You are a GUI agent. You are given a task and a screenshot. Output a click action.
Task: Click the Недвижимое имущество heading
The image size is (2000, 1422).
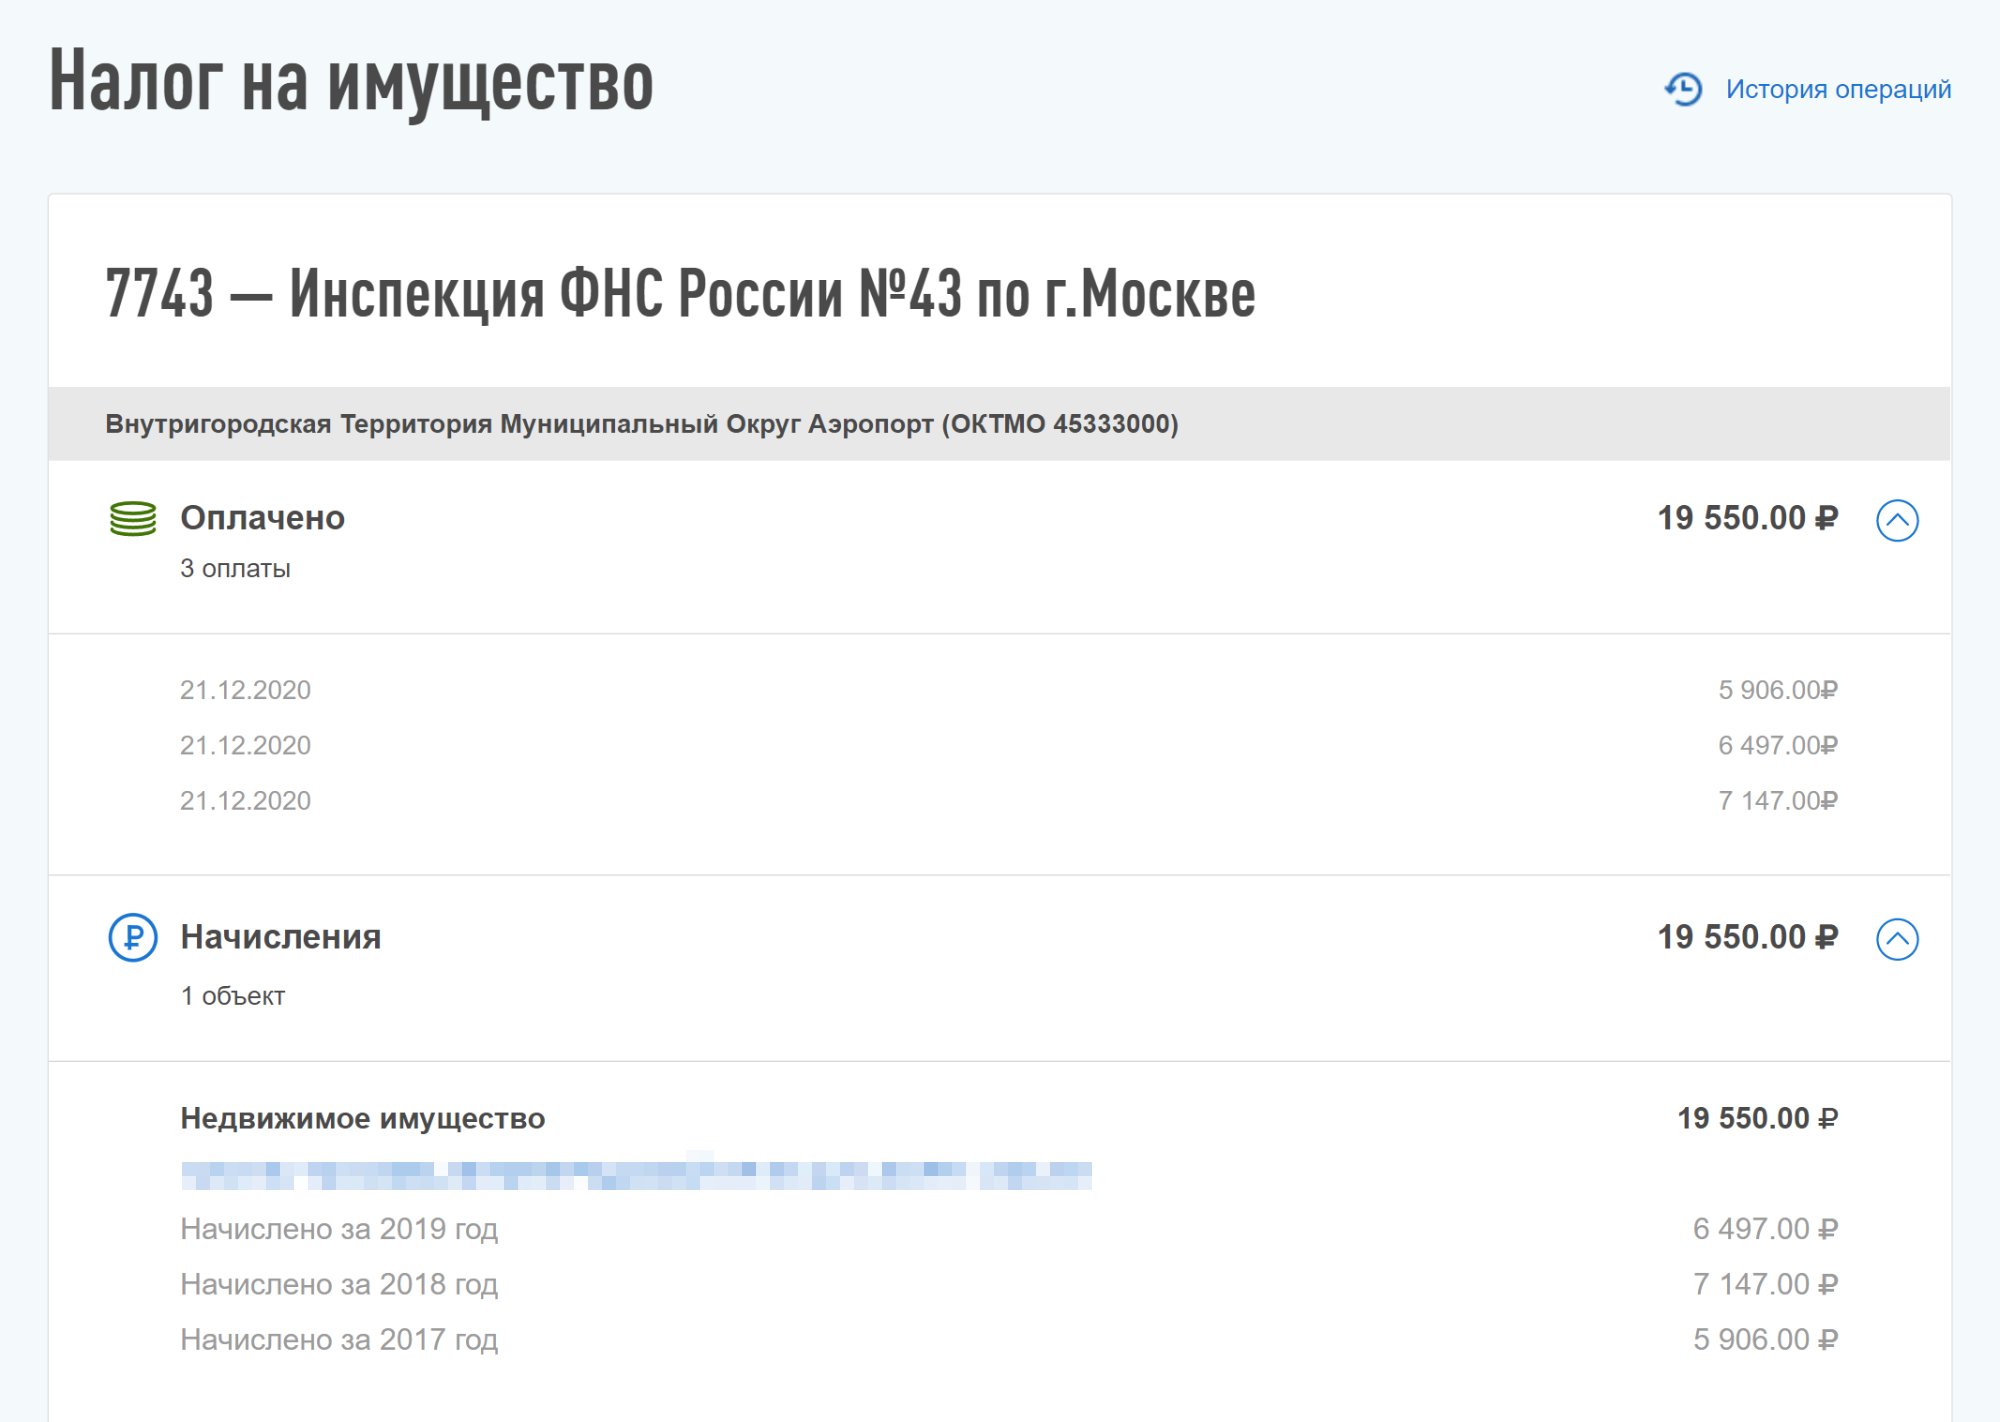(363, 1118)
